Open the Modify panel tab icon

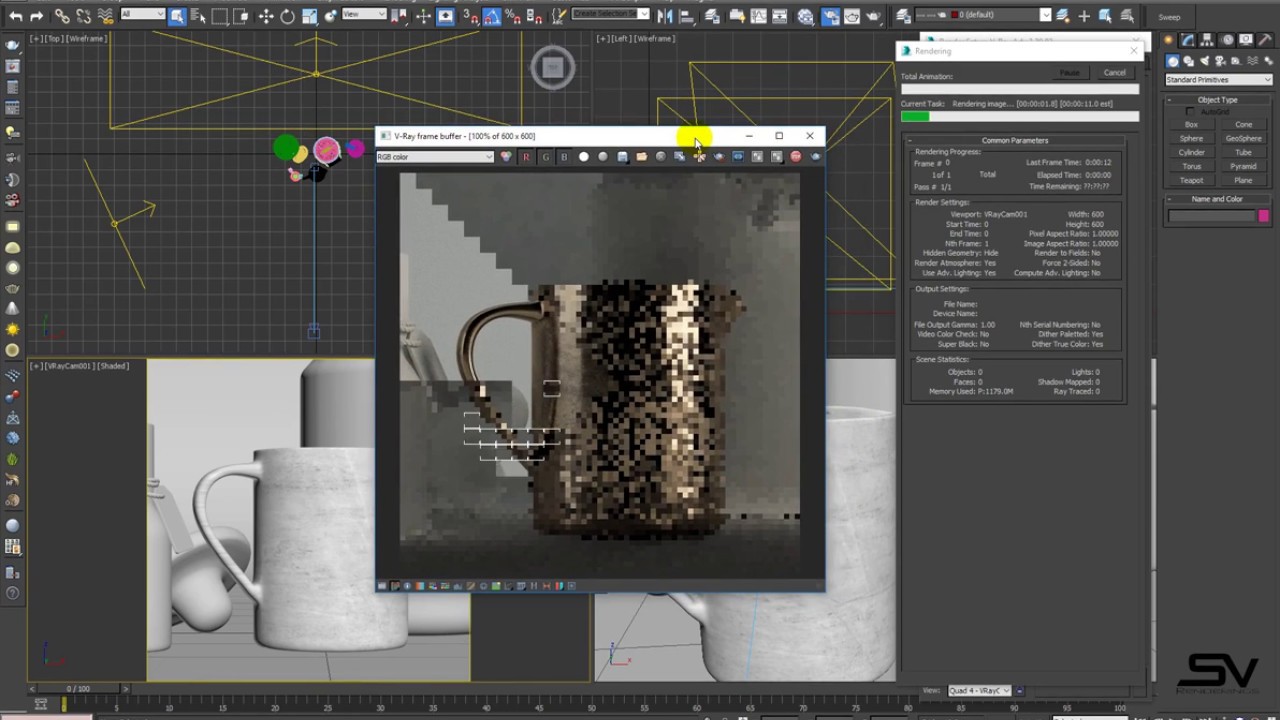point(1187,40)
